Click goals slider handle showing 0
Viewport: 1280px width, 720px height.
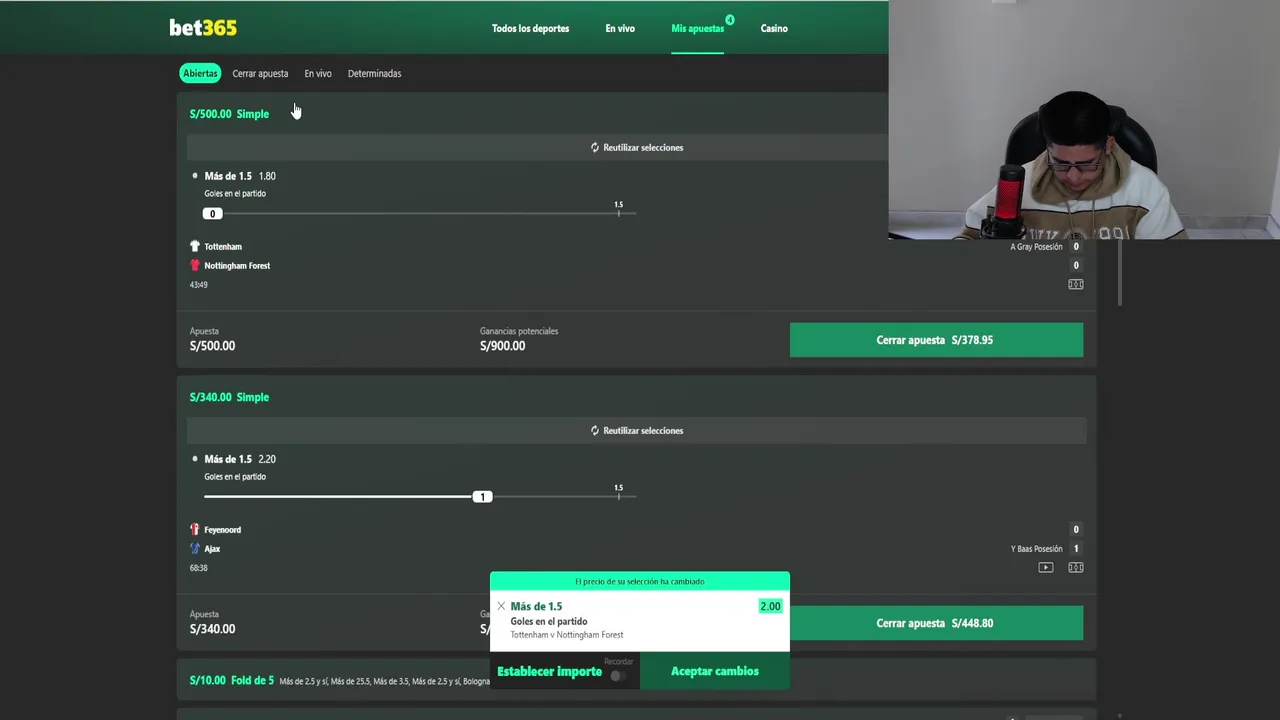(212, 213)
